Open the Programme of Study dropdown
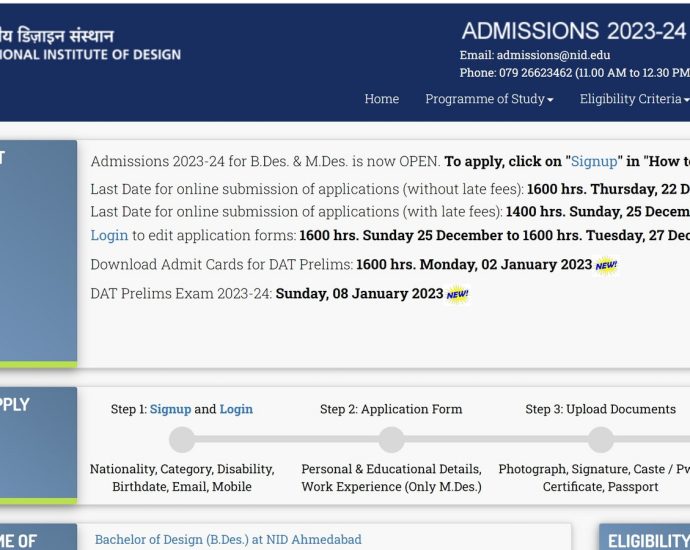The image size is (690, 550). click(x=489, y=99)
